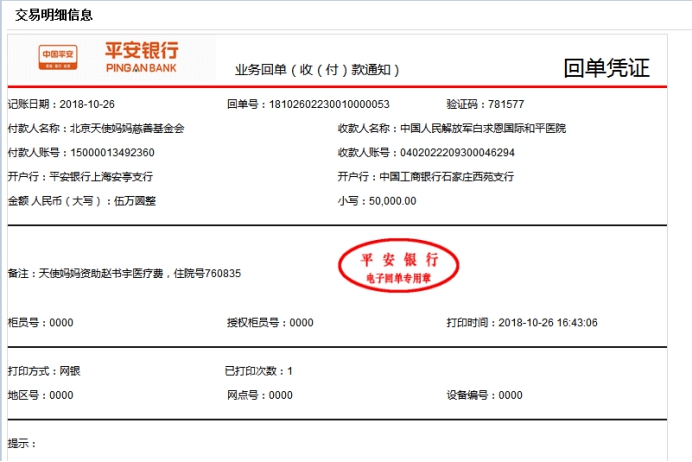The image size is (692, 462).
Task: Select payee account 0402022209300046294
Action: [457, 153]
